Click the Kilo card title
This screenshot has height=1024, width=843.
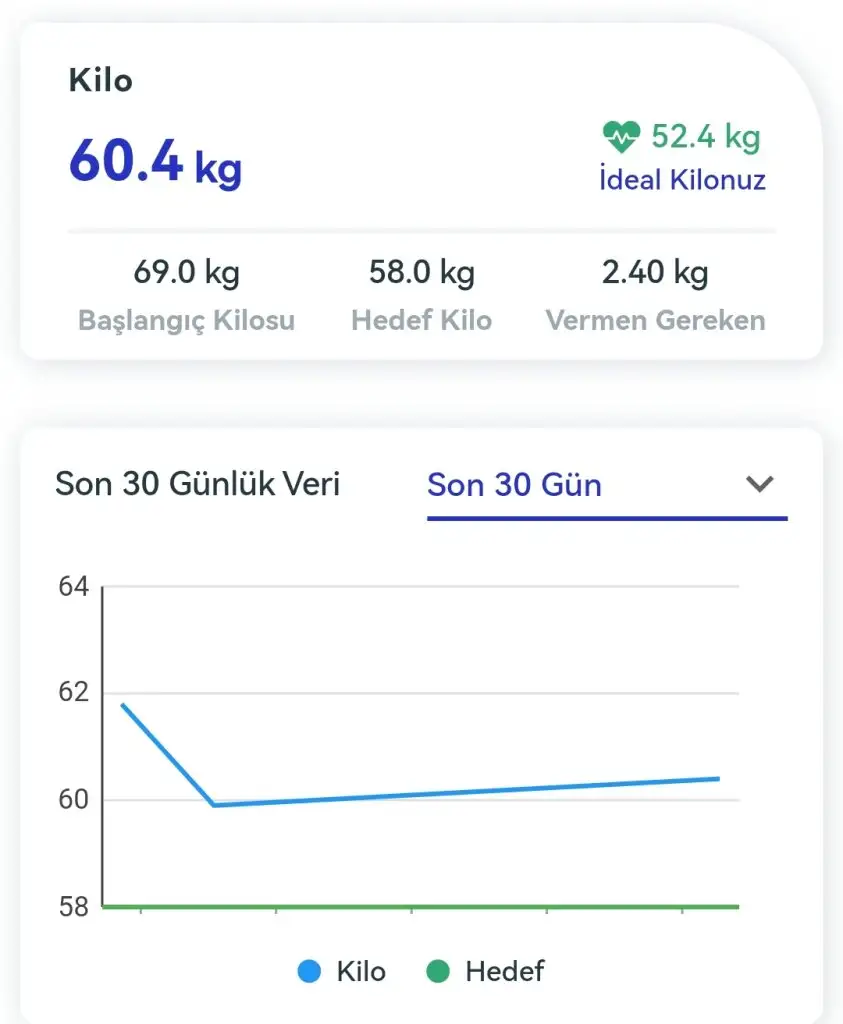point(100,80)
